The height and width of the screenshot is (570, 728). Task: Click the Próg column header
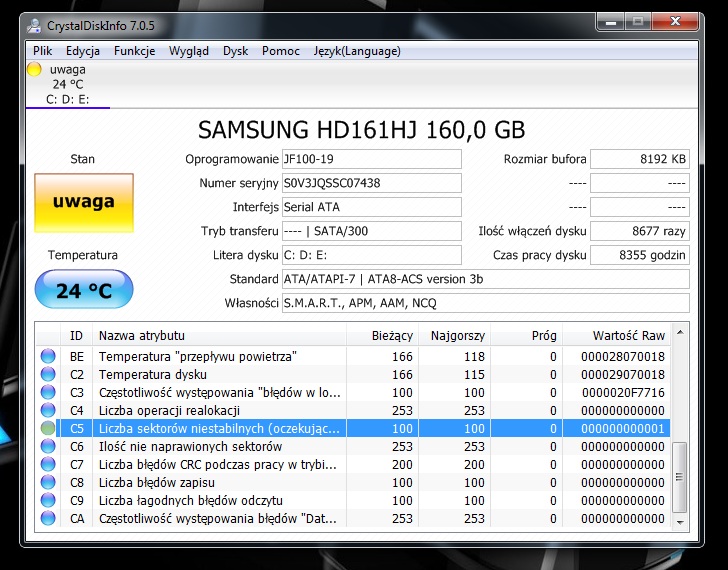526,336
